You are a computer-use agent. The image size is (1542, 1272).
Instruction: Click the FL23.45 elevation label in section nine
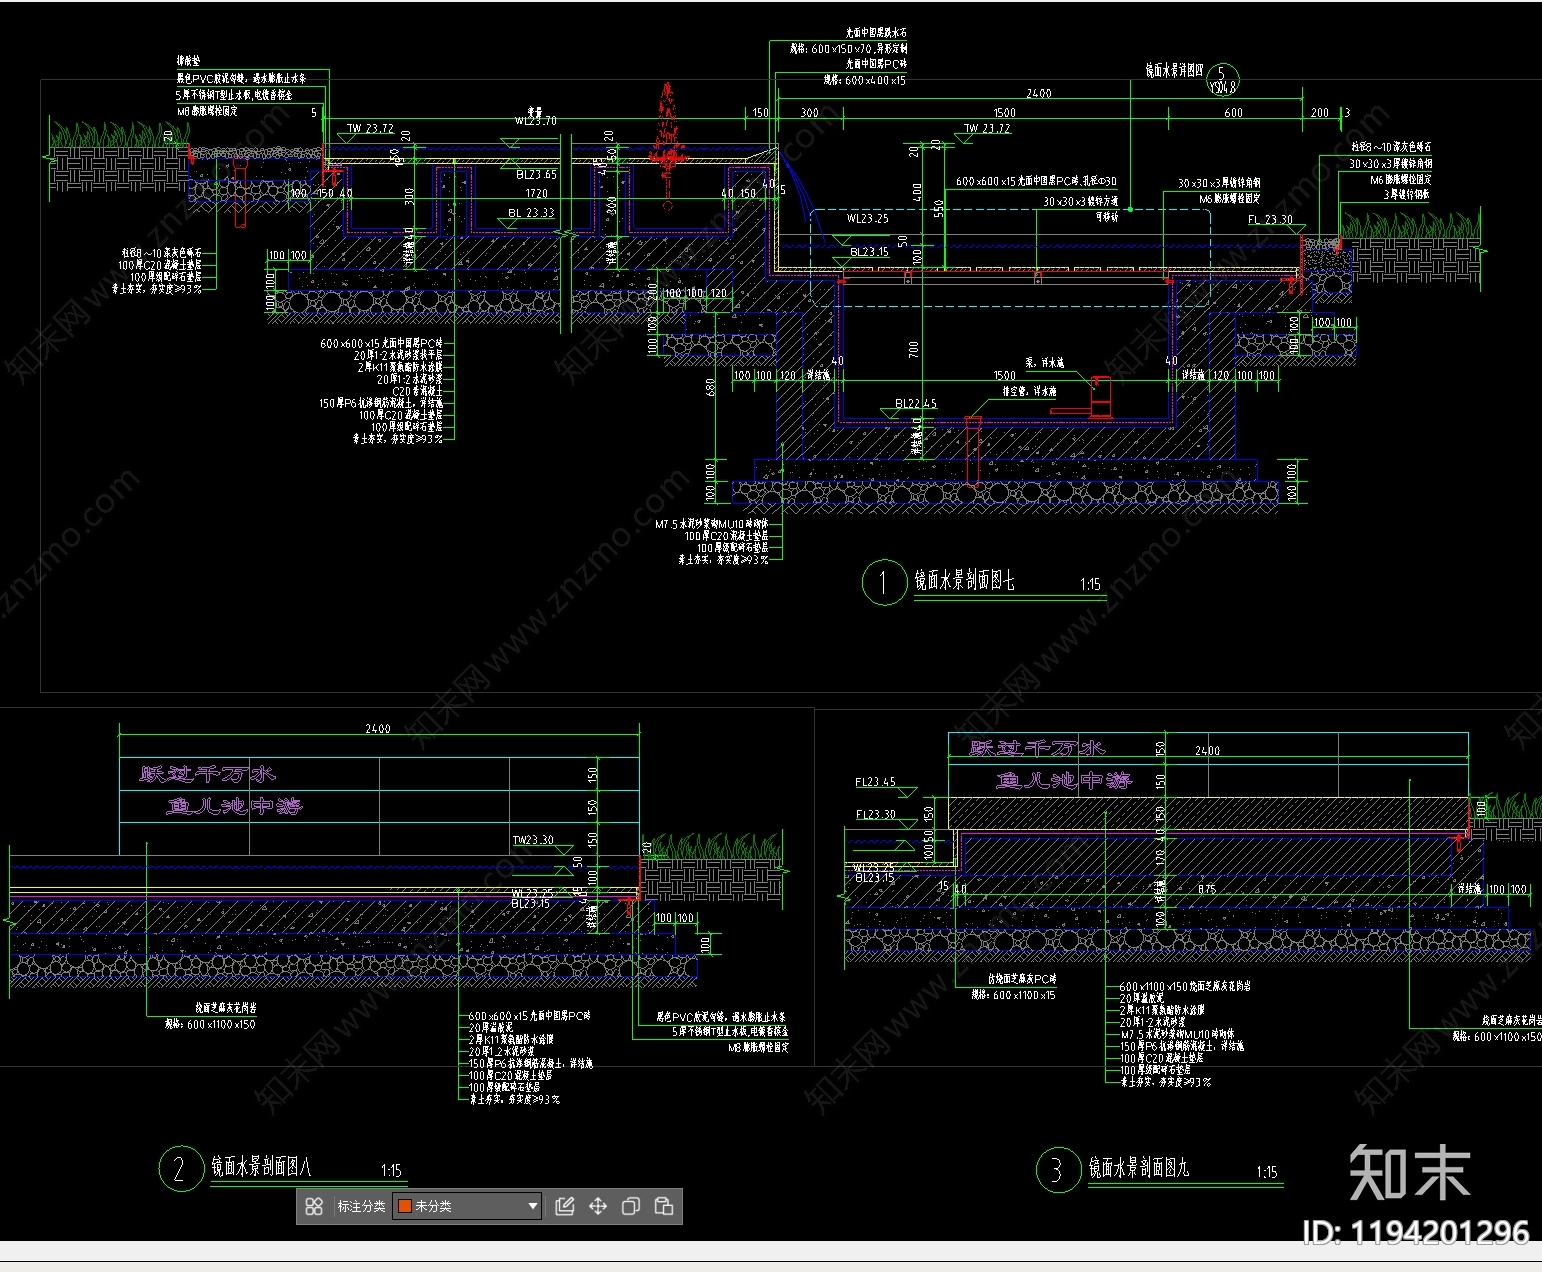point(876,782)
